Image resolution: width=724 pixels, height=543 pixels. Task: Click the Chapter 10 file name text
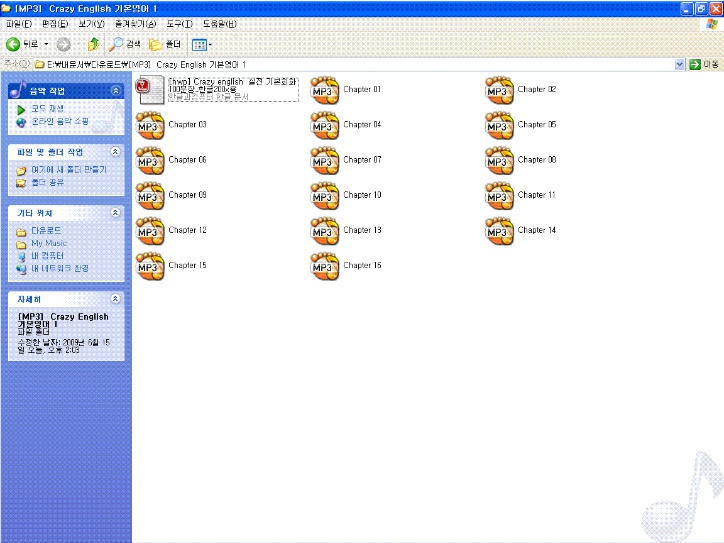point(362,195)
